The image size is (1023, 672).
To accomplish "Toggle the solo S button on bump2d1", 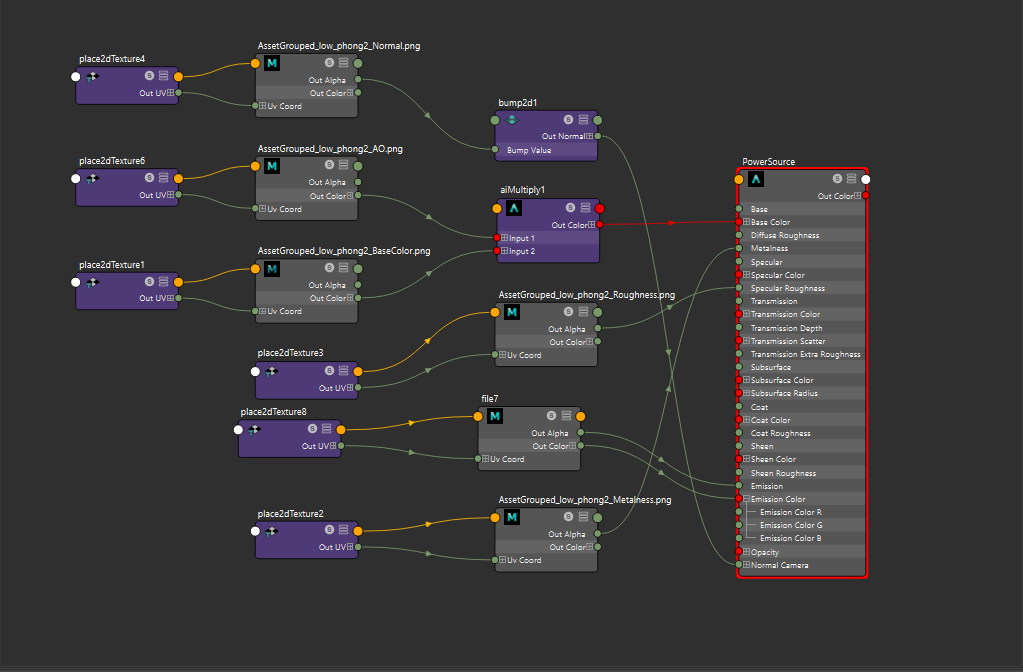I will pyautogui.click(x=568, y=120).
